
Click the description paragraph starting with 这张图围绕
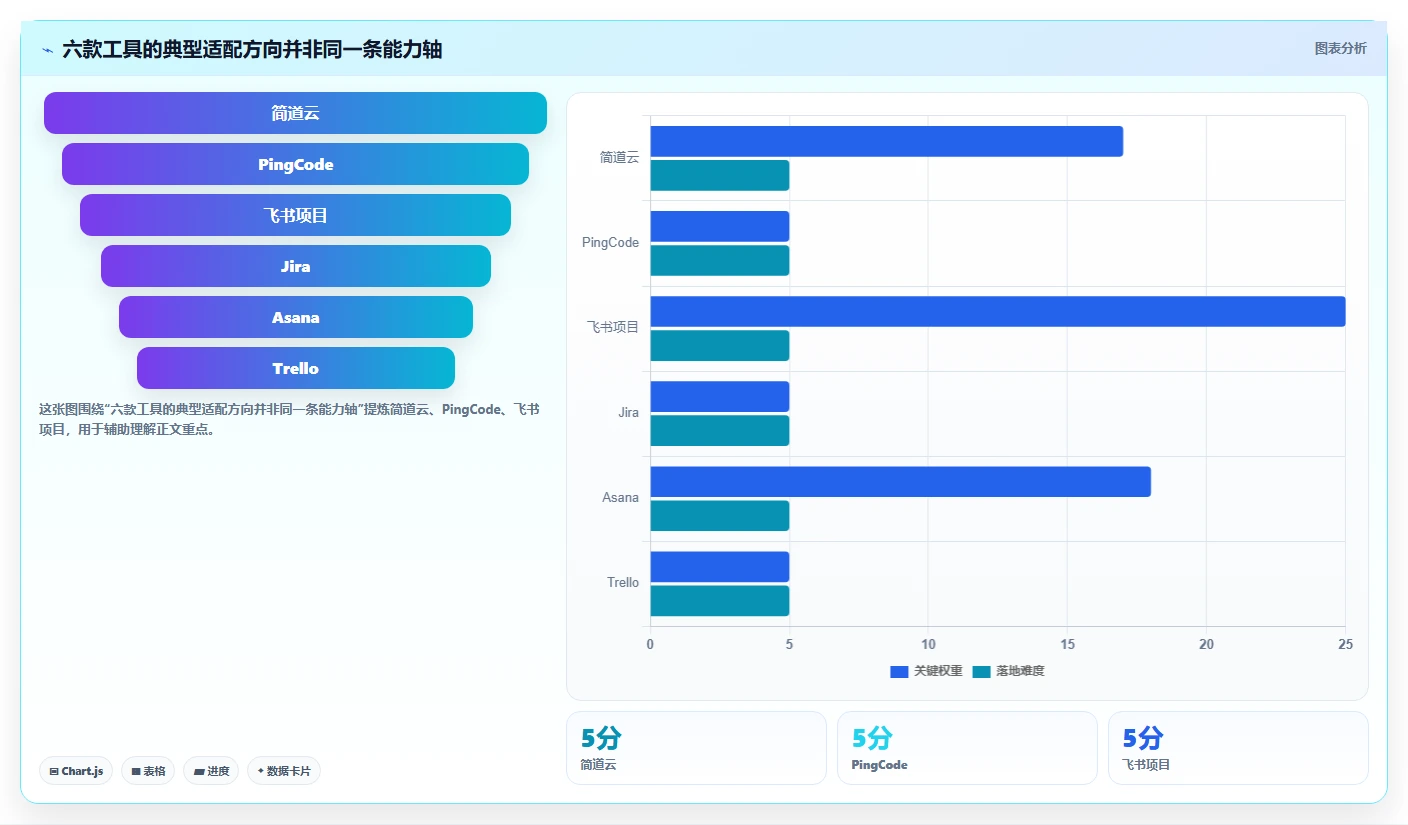pyautogui.click(x=290, y=420)
